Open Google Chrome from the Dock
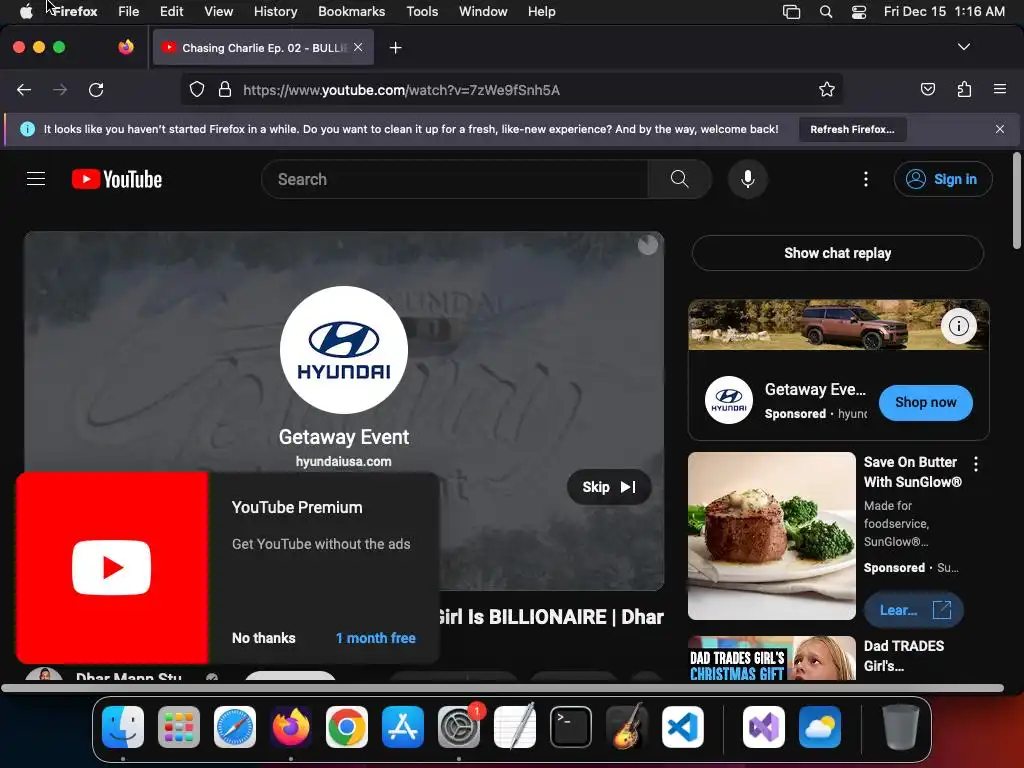The image size is (1024, 768). pyautogui.click(x=347, y=727)
